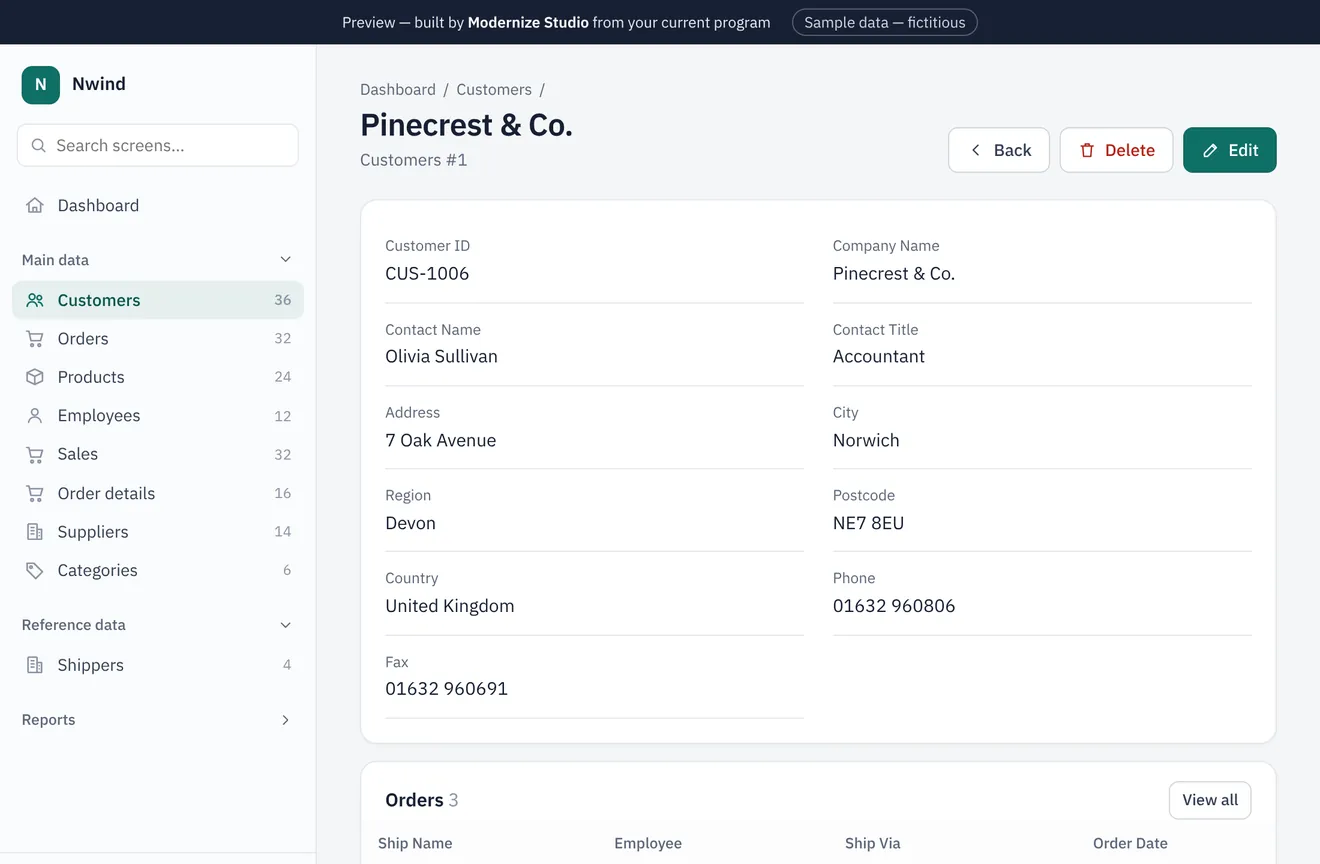Click the pencil icon on Edit
Image resolution: width=1320 pixels, height=864 pixels.
[1210, 150]
